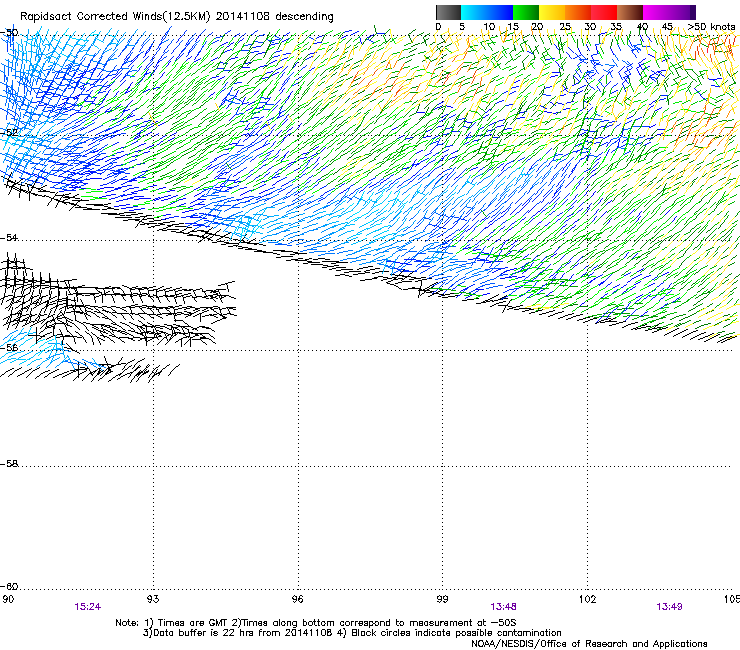
Task: Click the -54 latitude axis label
Action: pyautogui.click(x=9, y=238)
